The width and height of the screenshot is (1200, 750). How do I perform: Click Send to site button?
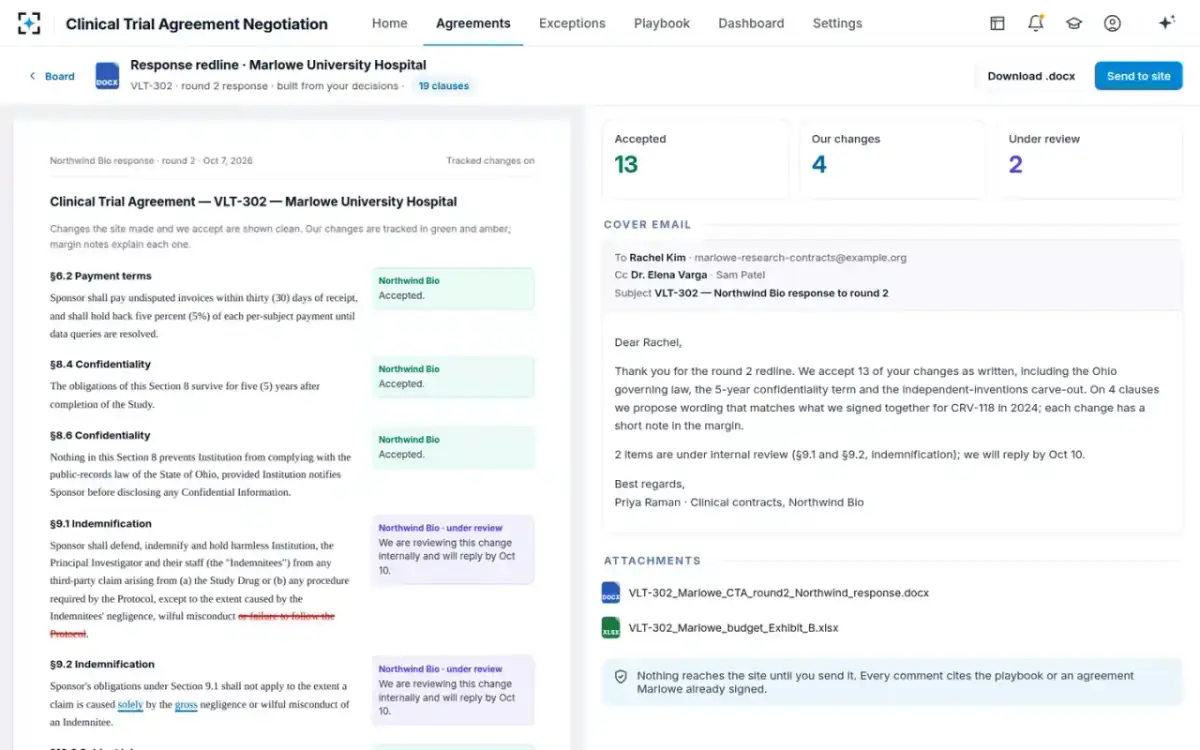point(1138,76)
